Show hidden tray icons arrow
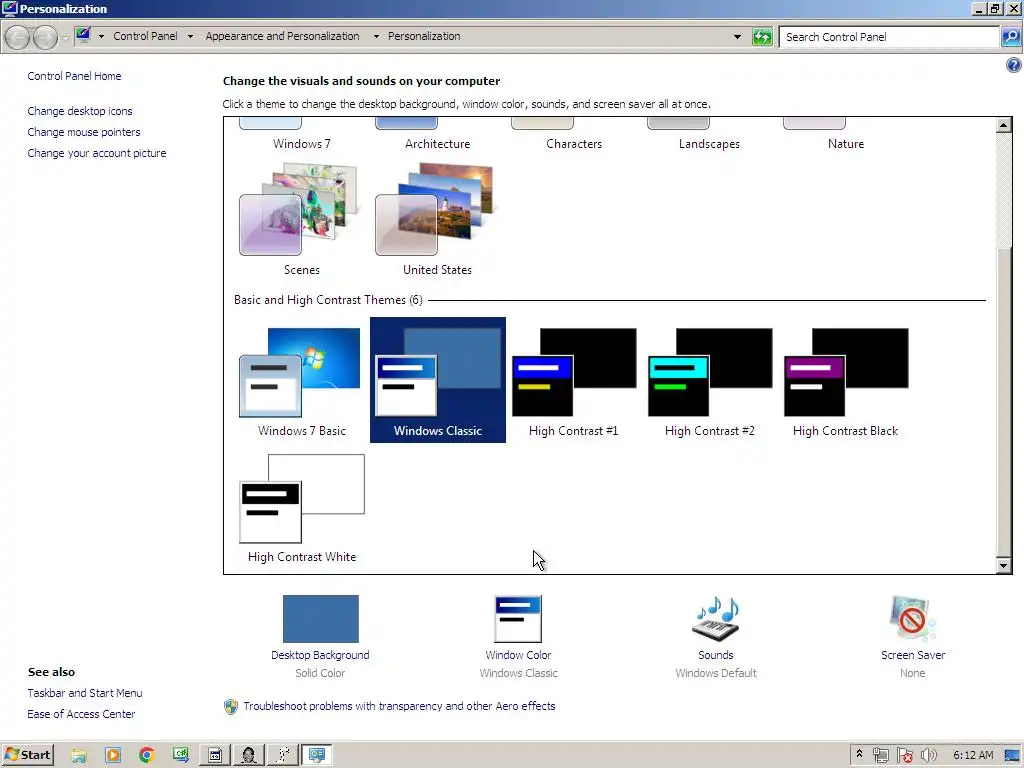 [x=859, y=754]
